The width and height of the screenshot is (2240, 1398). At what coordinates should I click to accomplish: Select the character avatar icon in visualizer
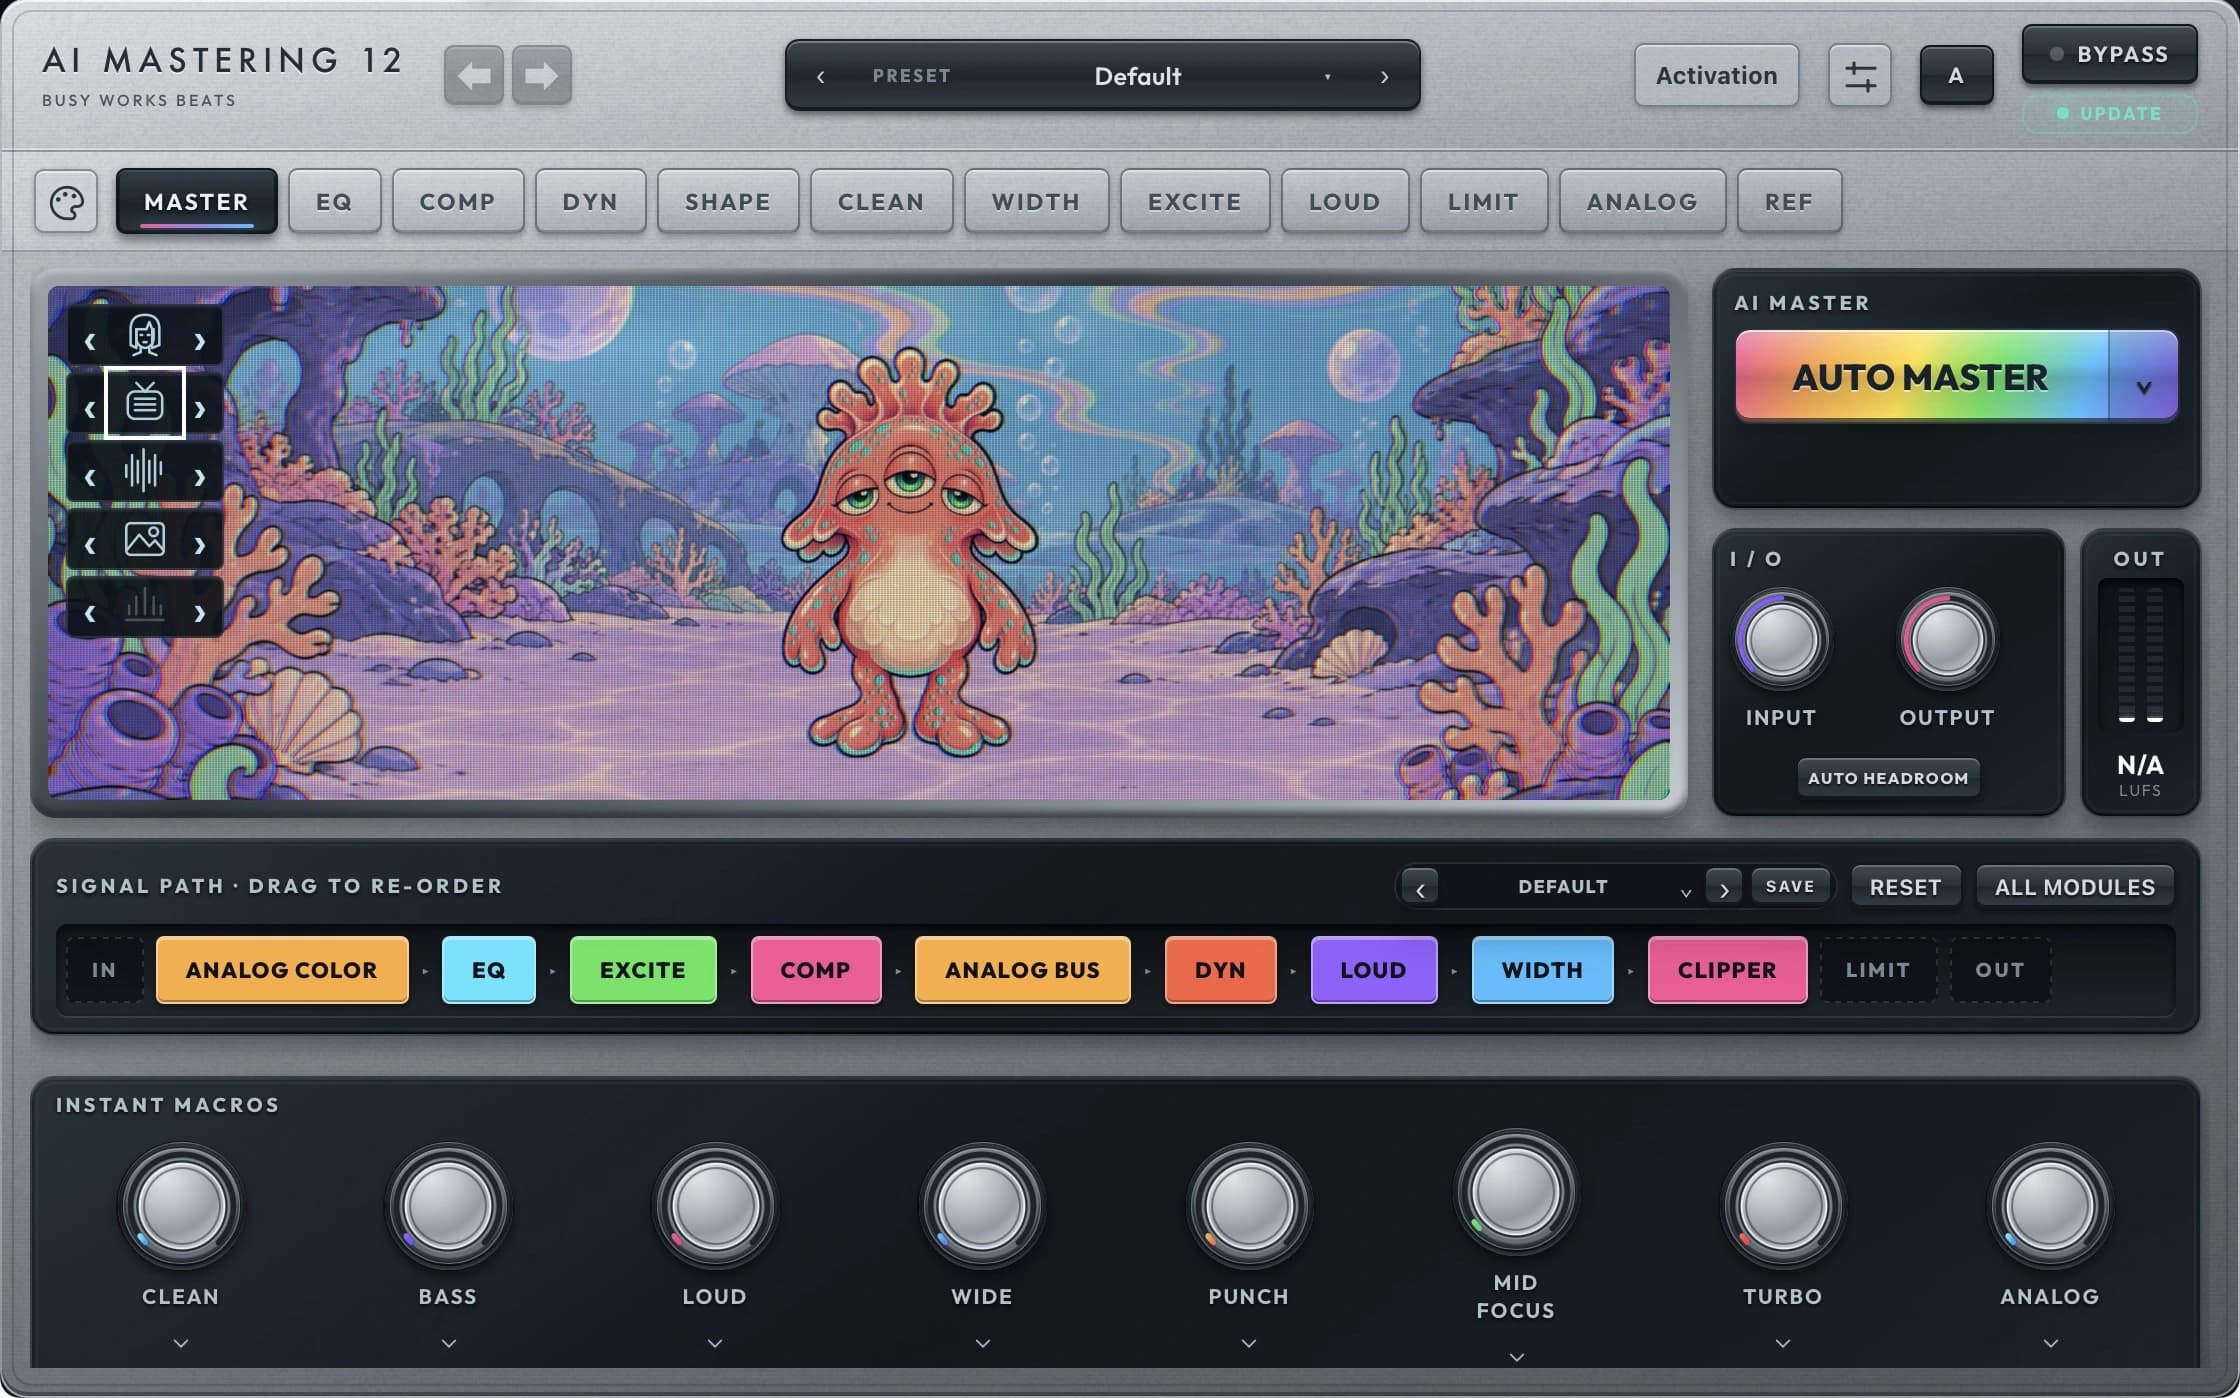tap(145, 336)
